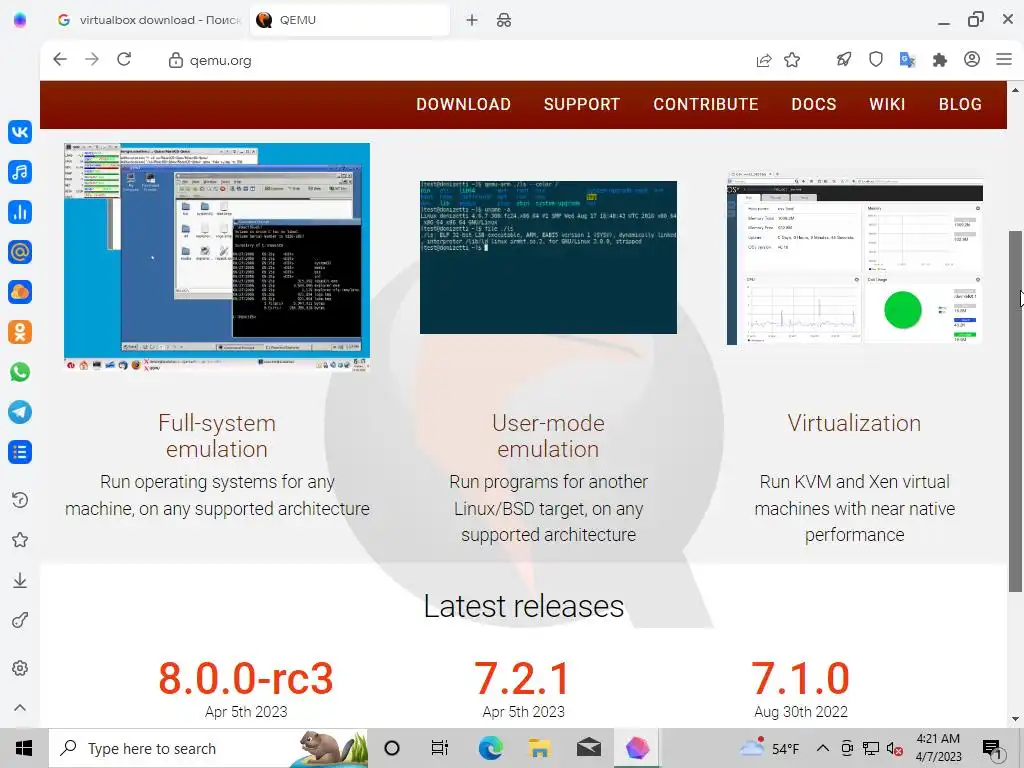Open the page translate icon
This screenshot has width=1024, height=768.
click(908, 60)
